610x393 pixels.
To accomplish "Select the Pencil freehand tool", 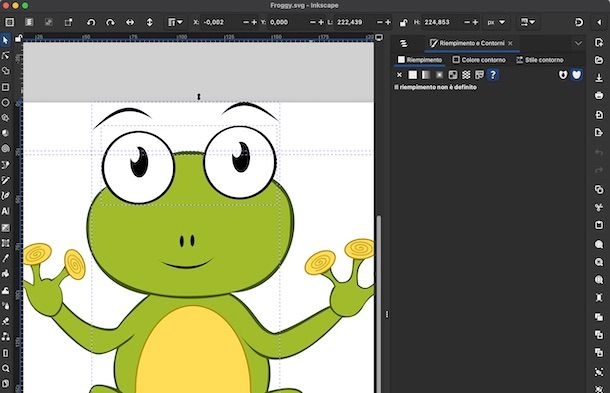I will pyautogui.click(x=5, y=180).
